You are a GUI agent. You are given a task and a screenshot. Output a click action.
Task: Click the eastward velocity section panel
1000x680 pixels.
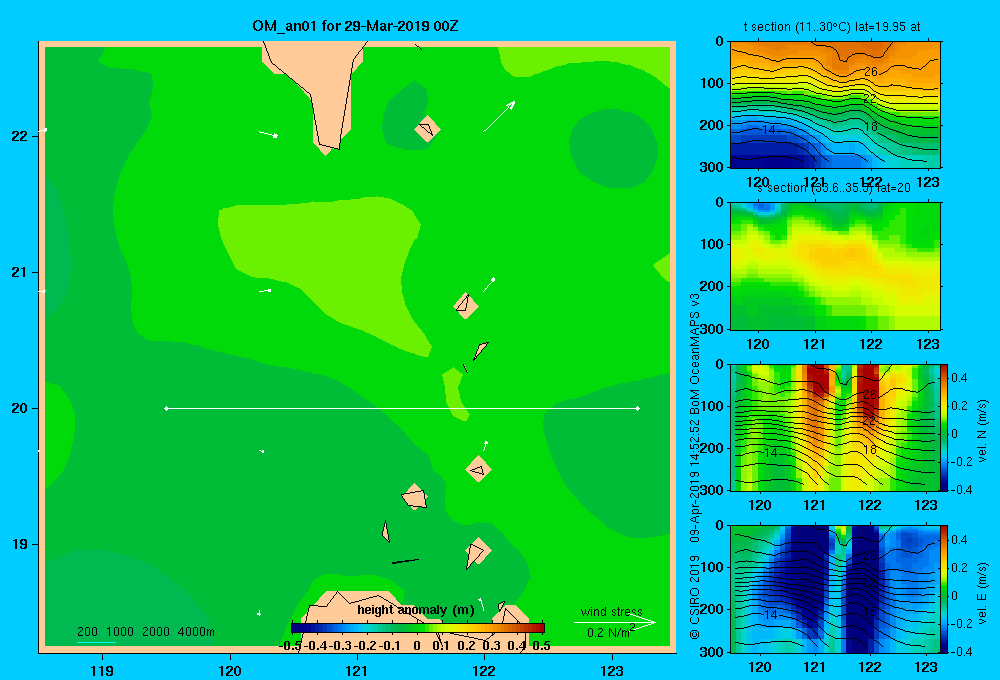(x=835, y=589)
